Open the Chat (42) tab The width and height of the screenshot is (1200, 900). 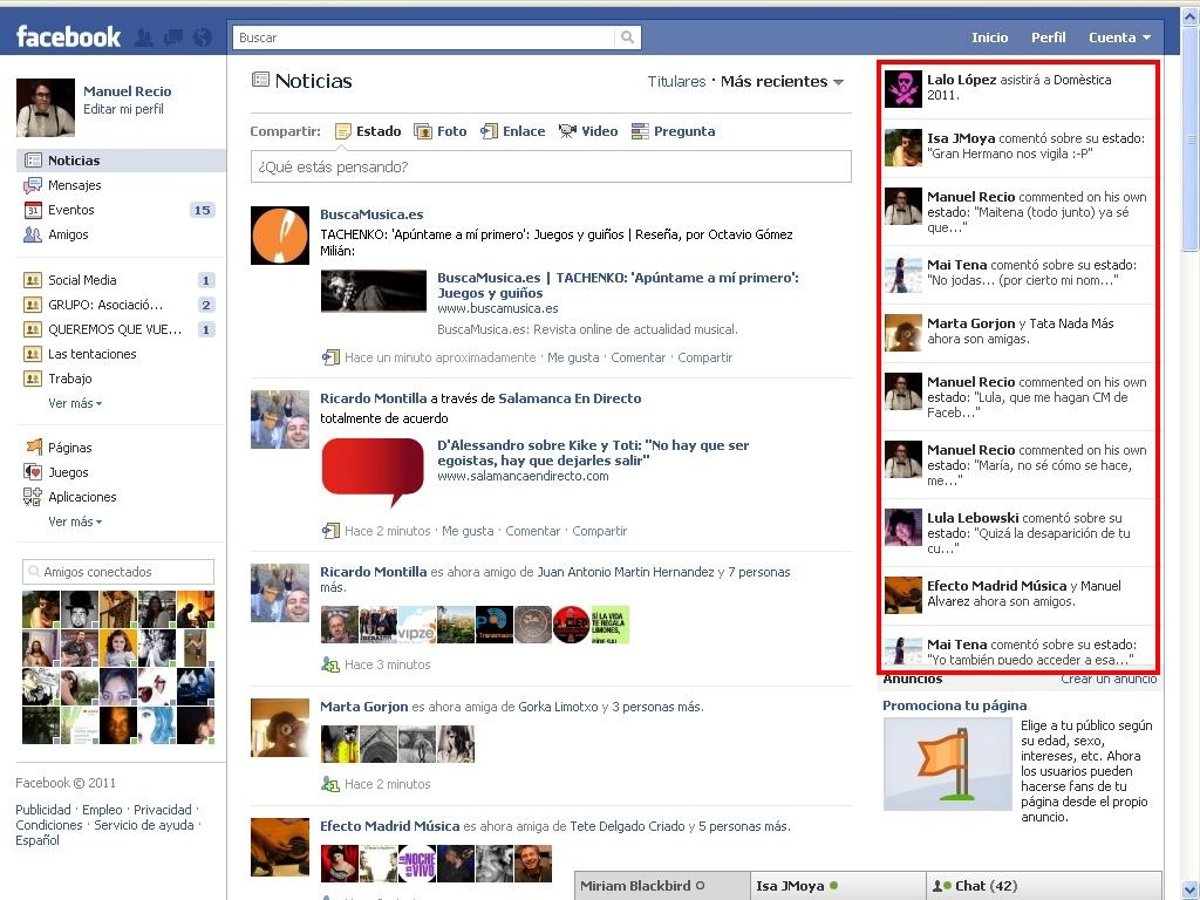1043,886
